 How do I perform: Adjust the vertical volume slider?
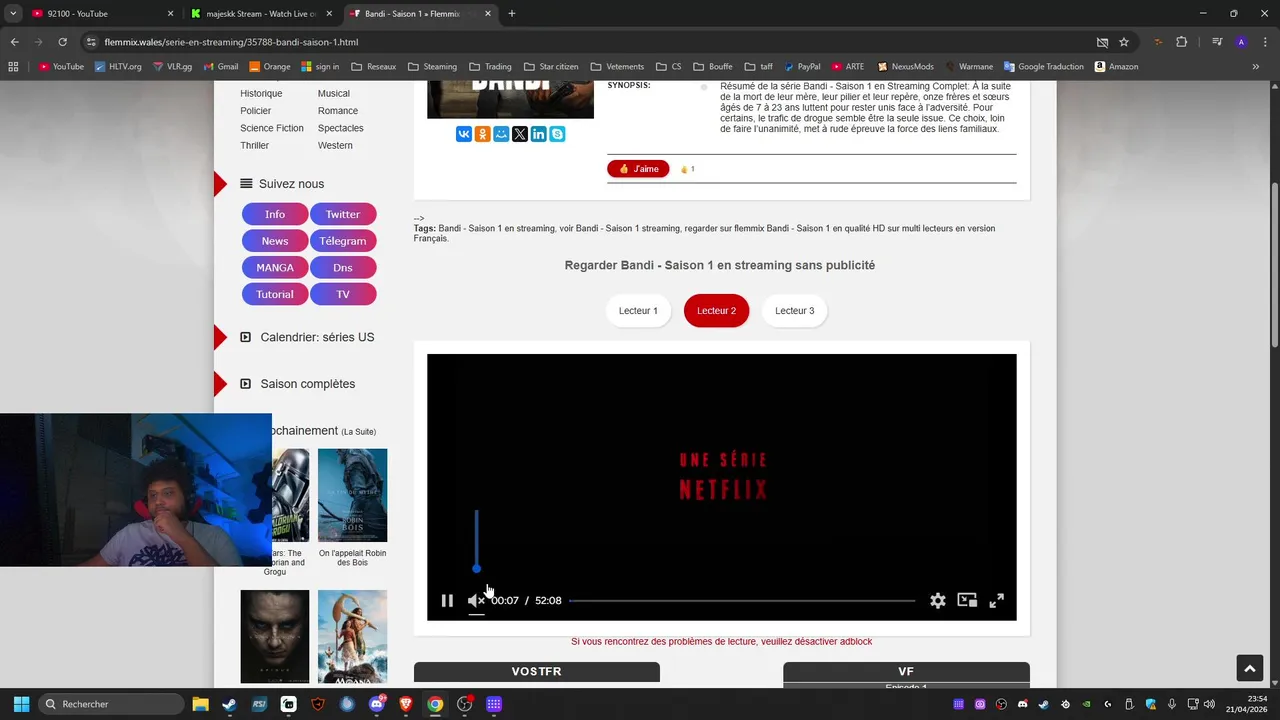click(x=476, y=541)
